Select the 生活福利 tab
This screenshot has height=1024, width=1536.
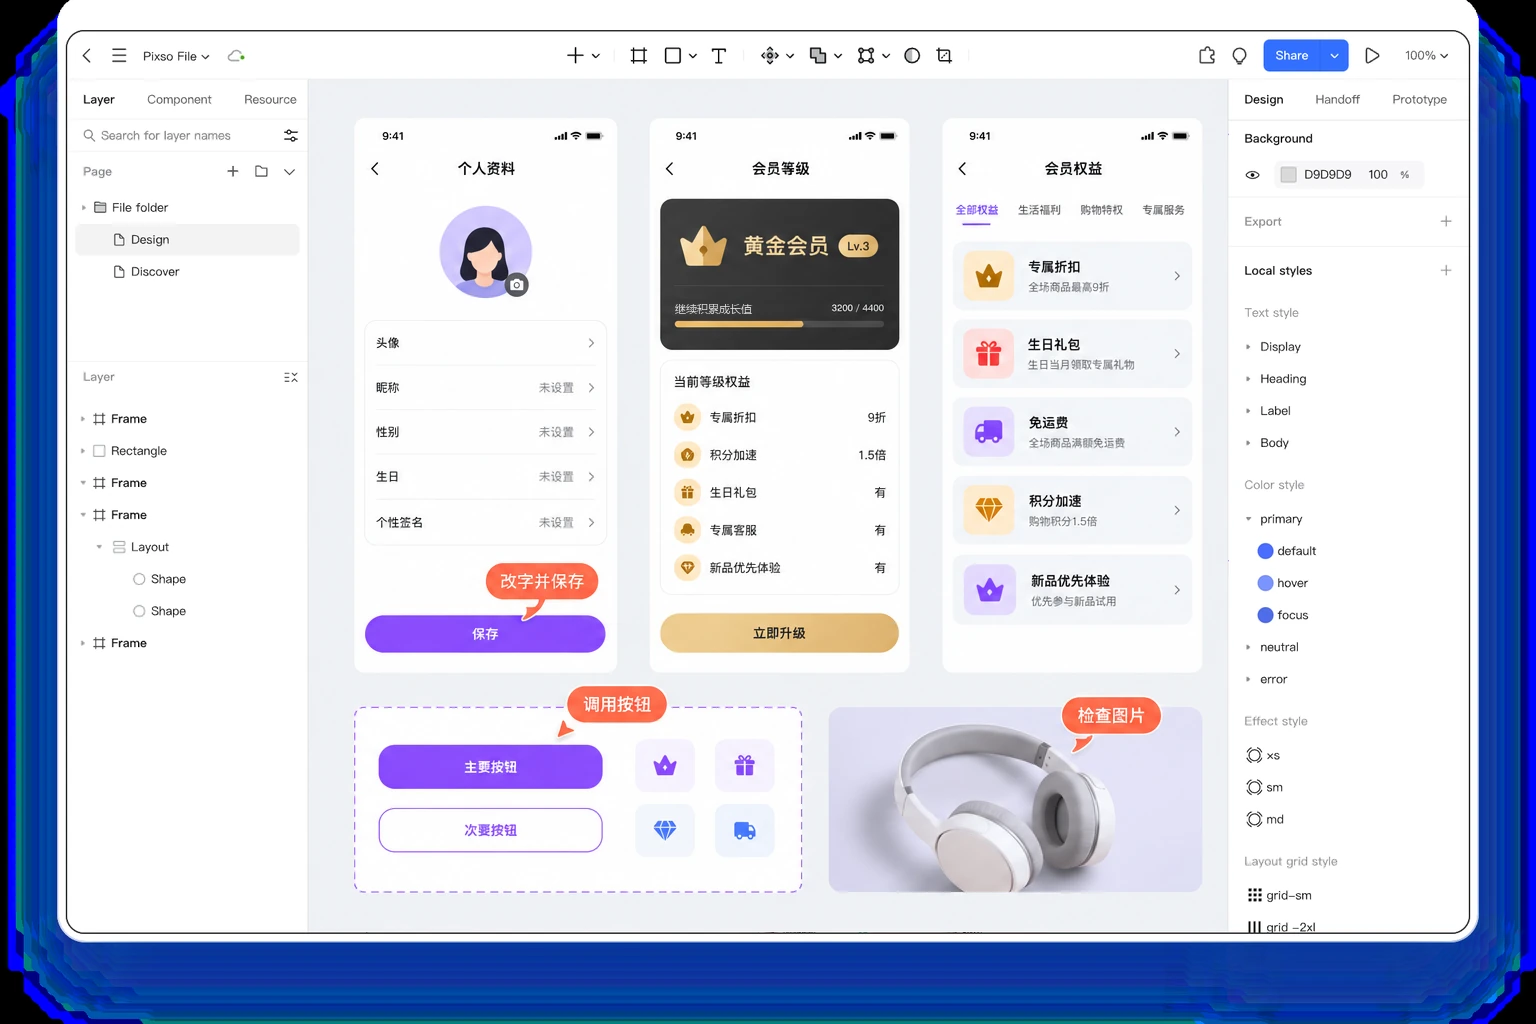pyautogui.click(x=1039, y=210)
